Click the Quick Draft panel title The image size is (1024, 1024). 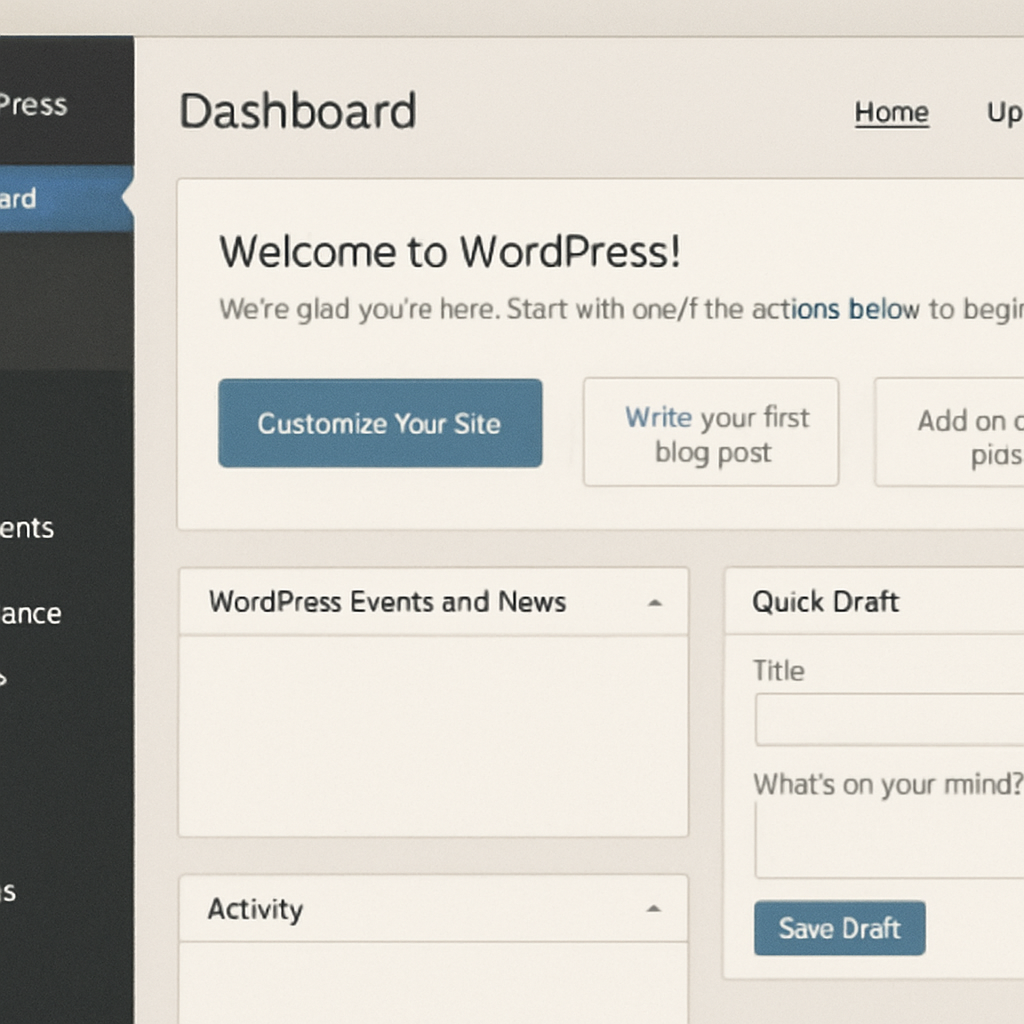pos(825,601)
